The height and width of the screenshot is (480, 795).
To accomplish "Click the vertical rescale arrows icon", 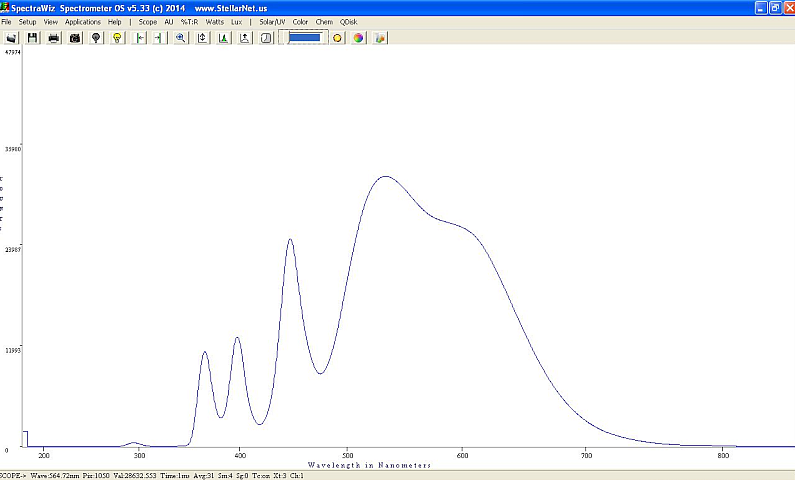I will tap(202, 38).
